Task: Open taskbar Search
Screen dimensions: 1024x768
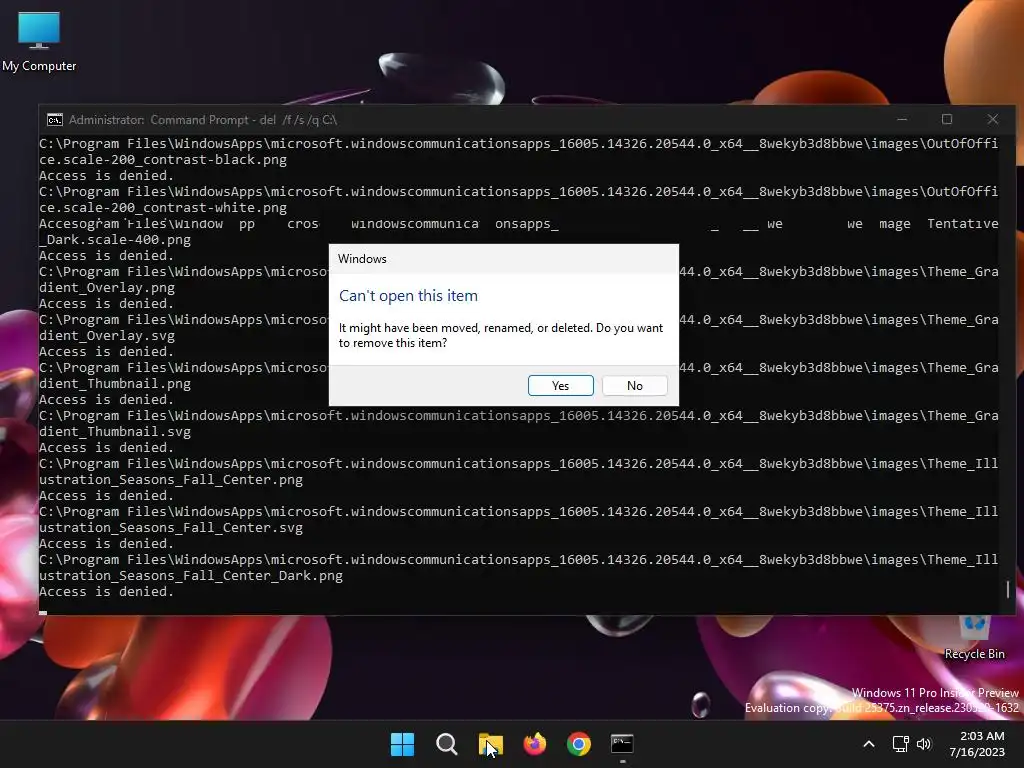Action: [447, 744]
